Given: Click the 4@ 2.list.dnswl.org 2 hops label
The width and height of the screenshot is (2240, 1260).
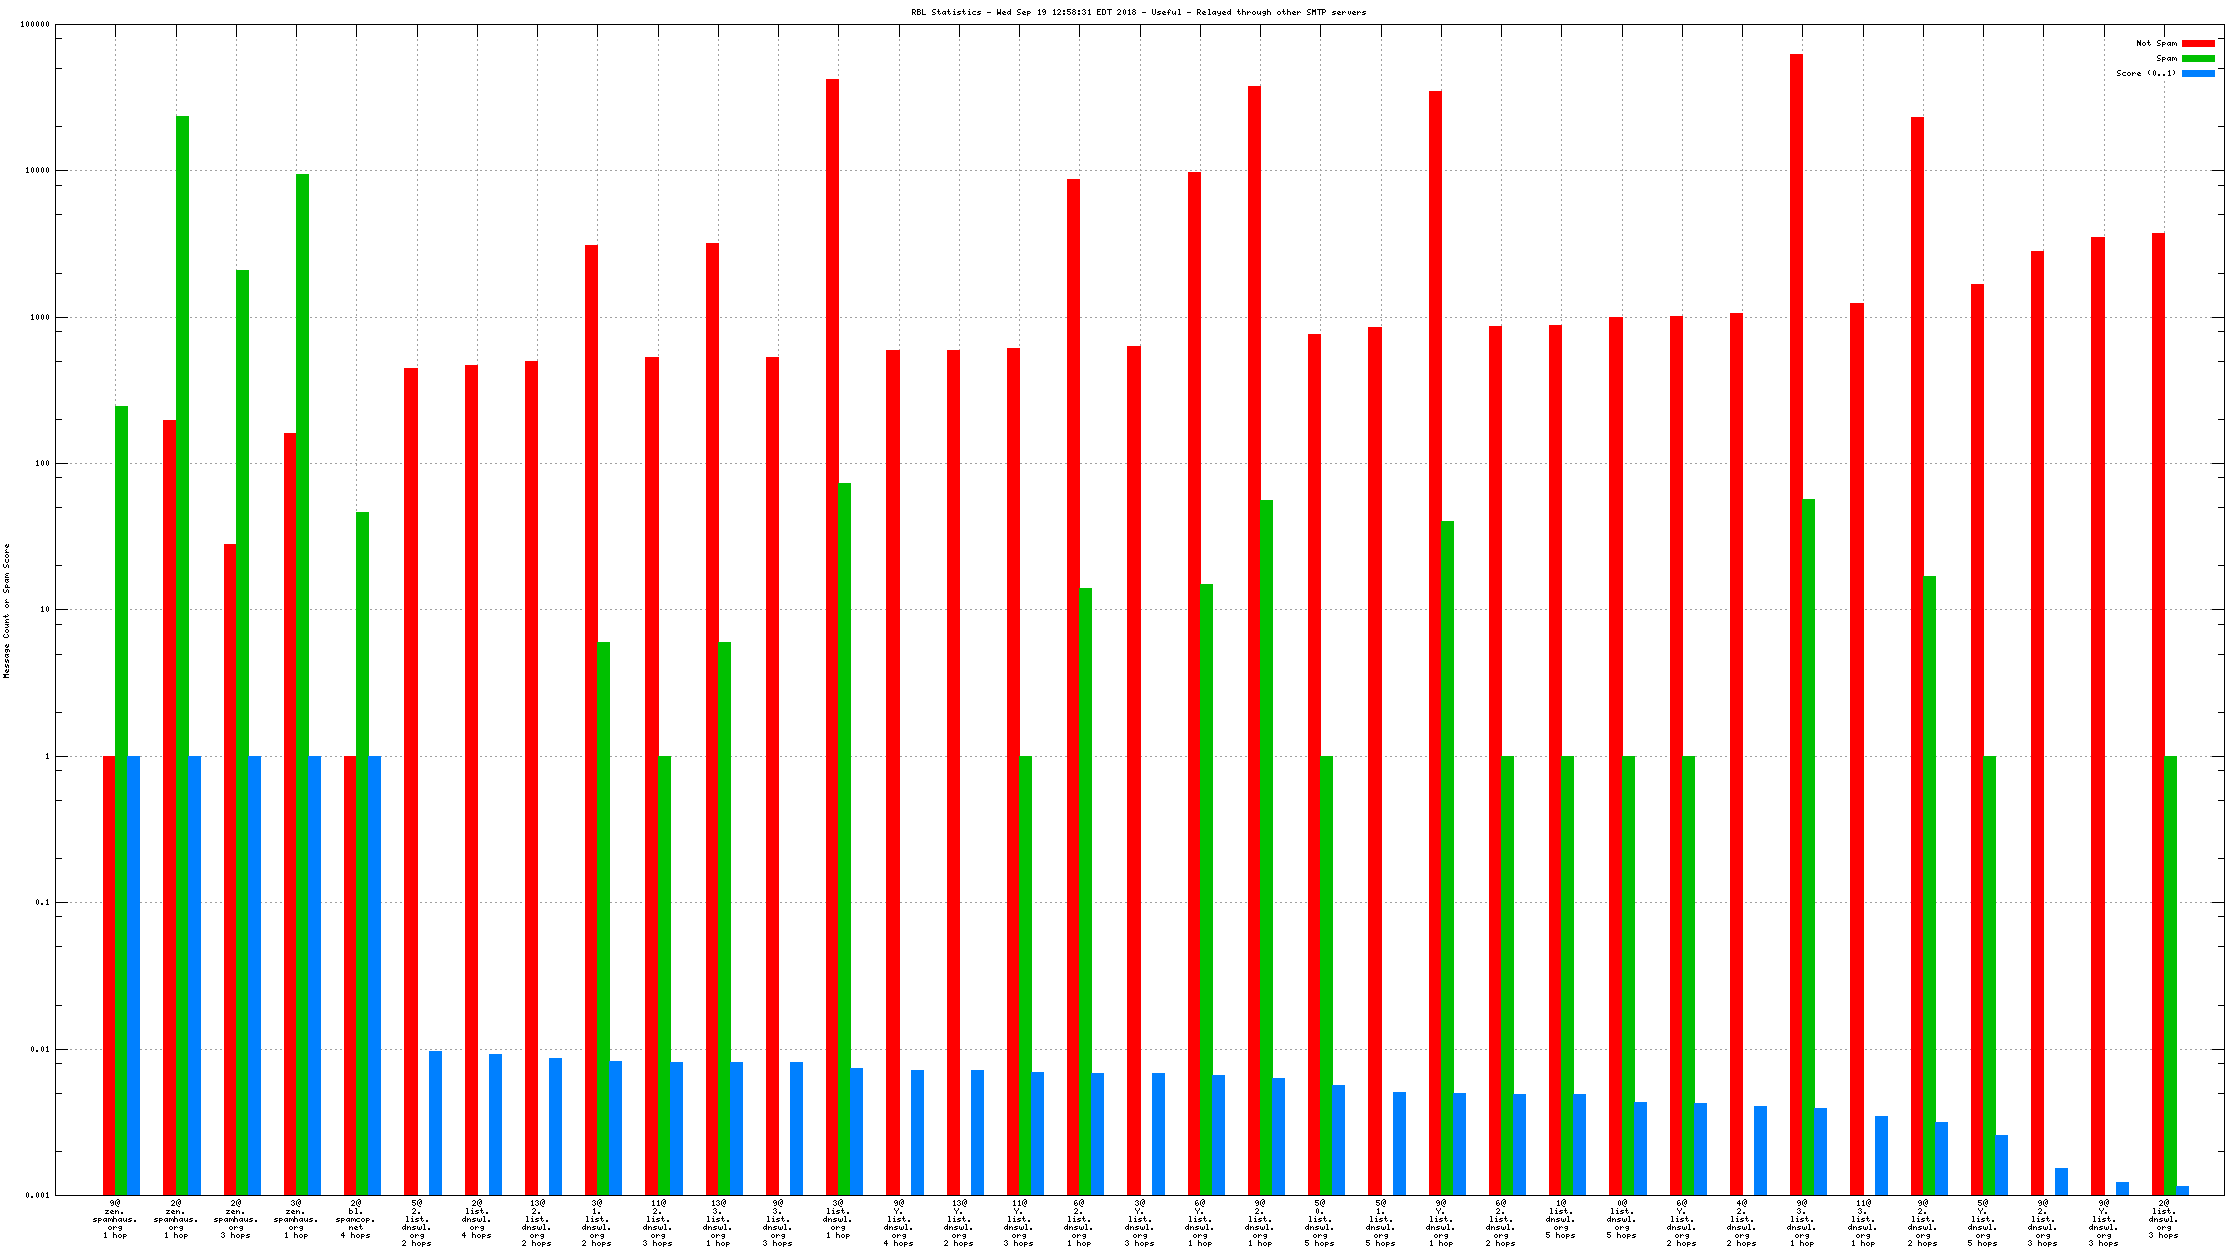Looking at the screenshot, I should (x=1741, y=1222).
